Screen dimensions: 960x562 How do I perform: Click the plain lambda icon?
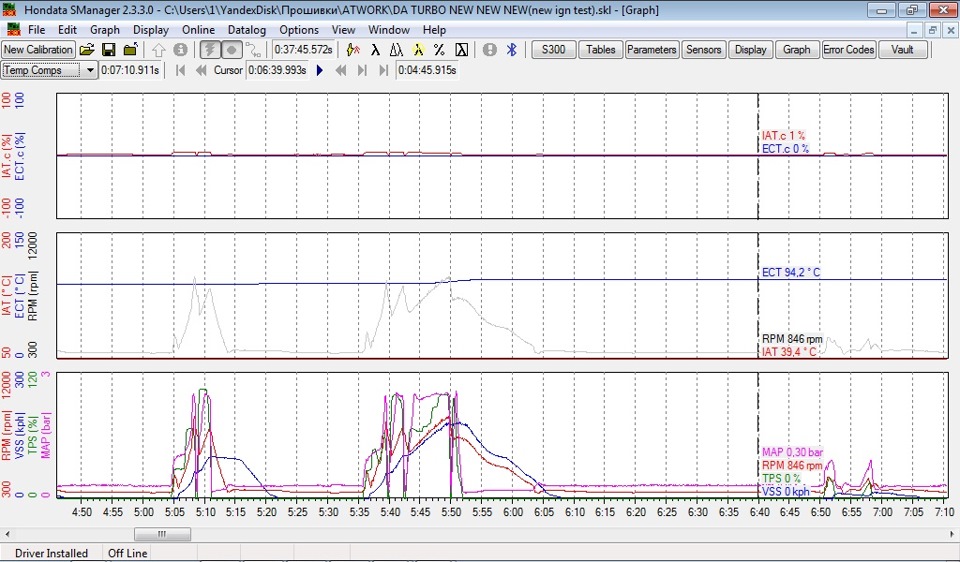(x=375, y=50)
